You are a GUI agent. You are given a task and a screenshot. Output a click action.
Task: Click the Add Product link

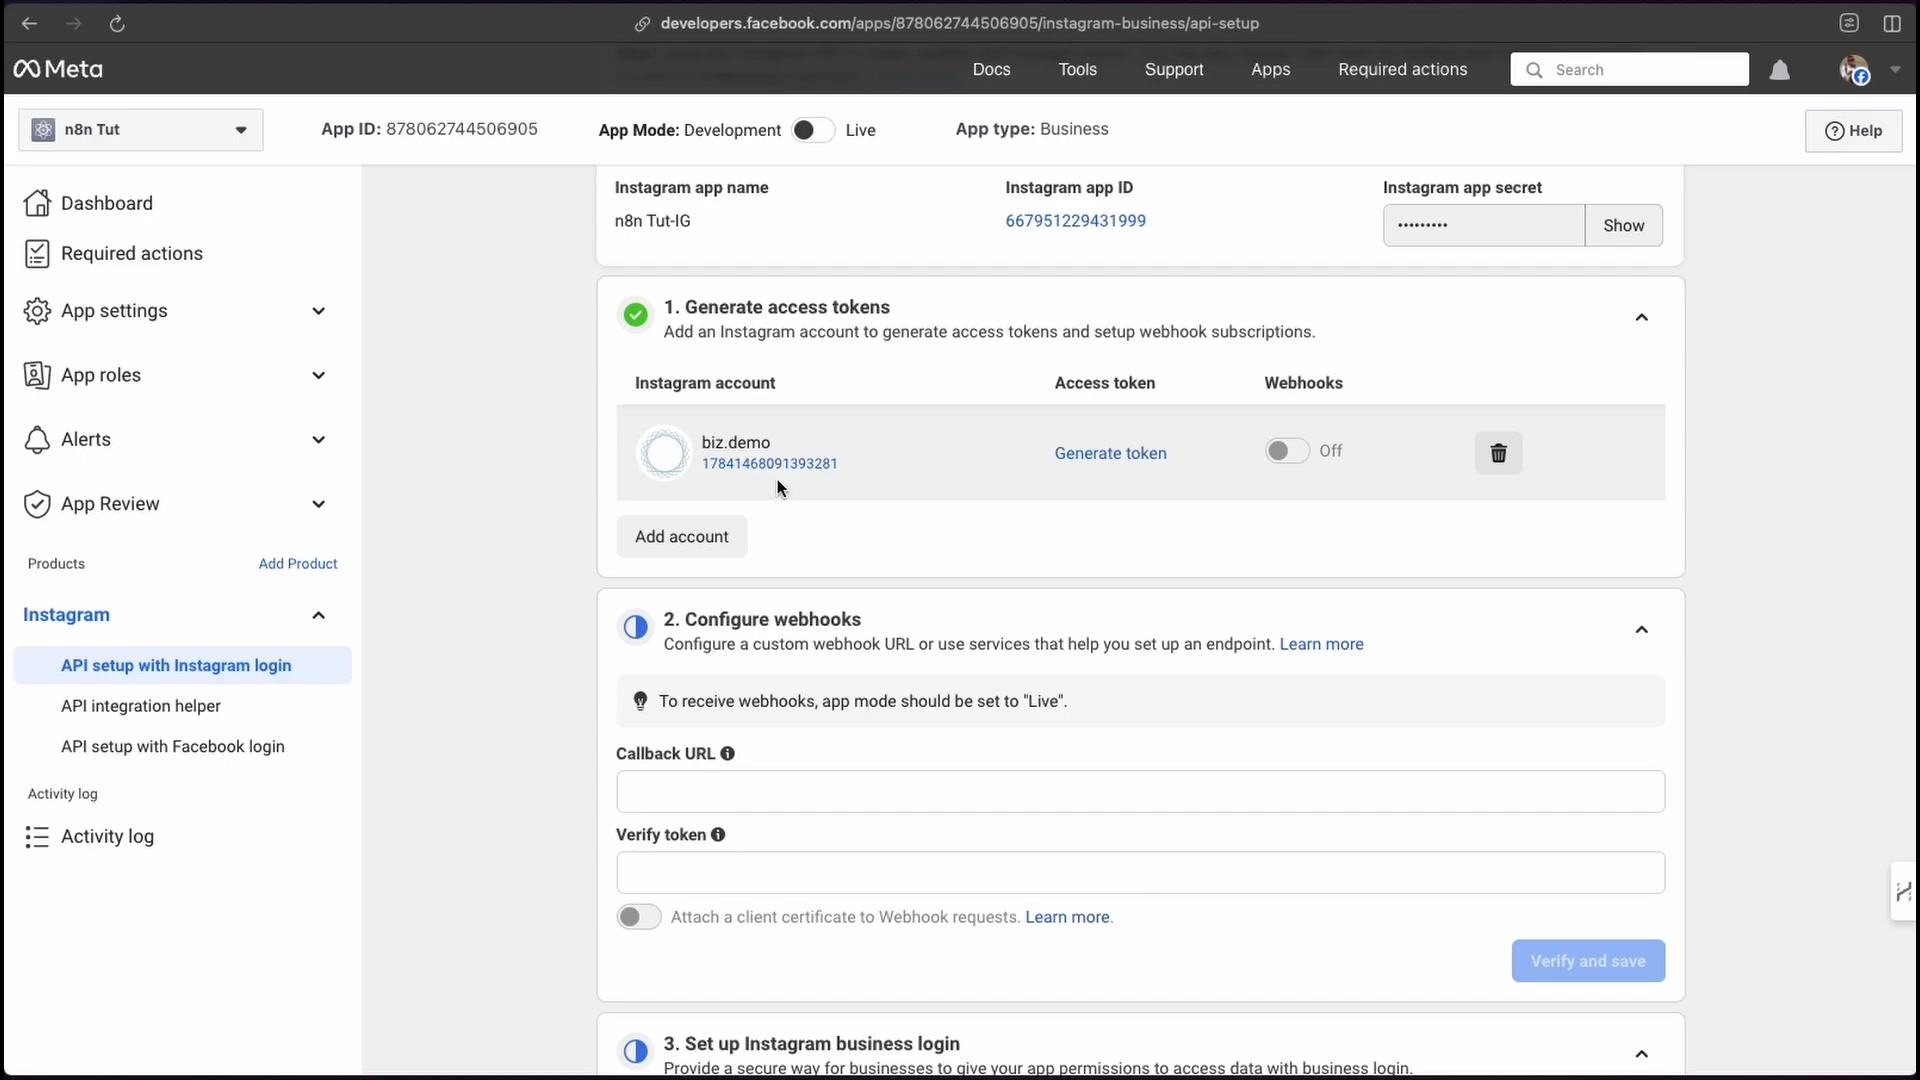[x=298, y=564]
